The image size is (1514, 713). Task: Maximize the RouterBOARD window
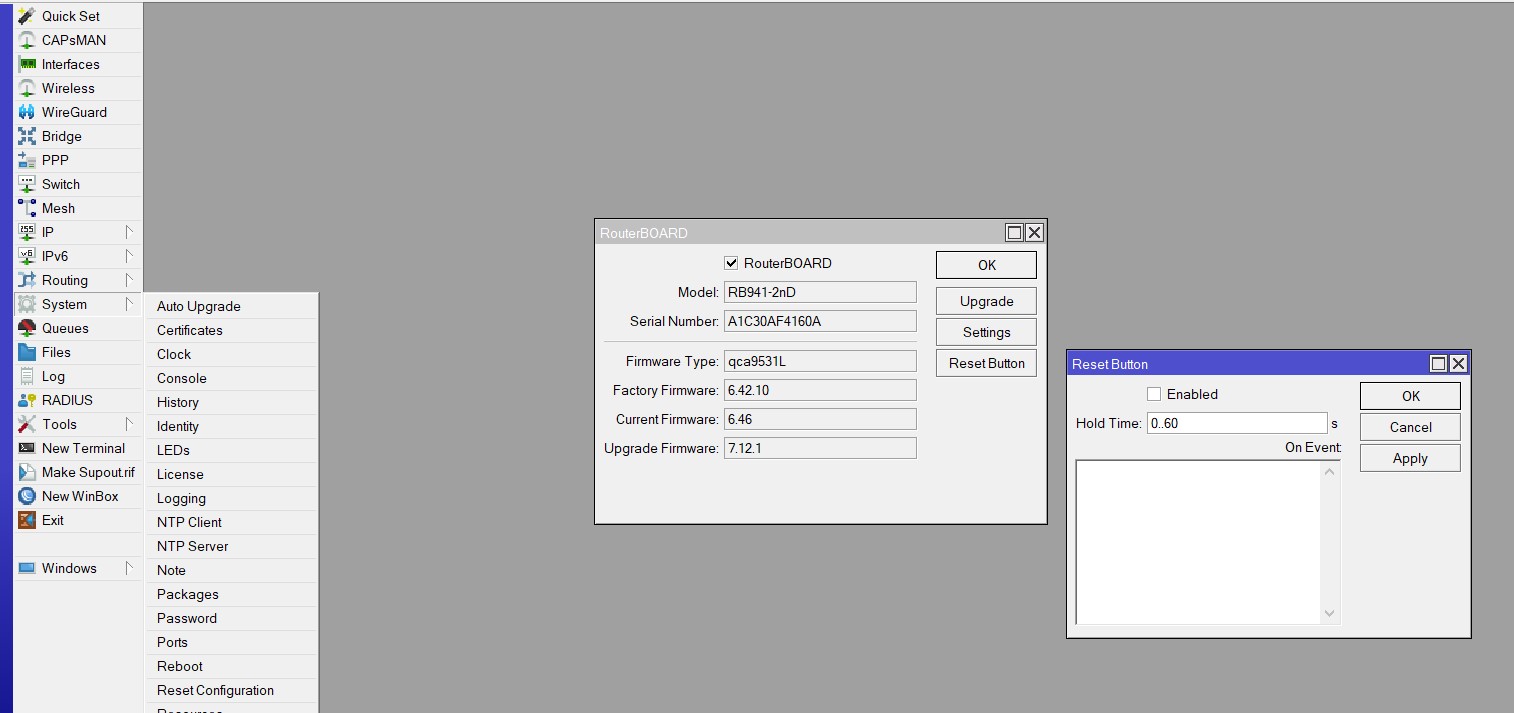click(x=1014, y=233)
